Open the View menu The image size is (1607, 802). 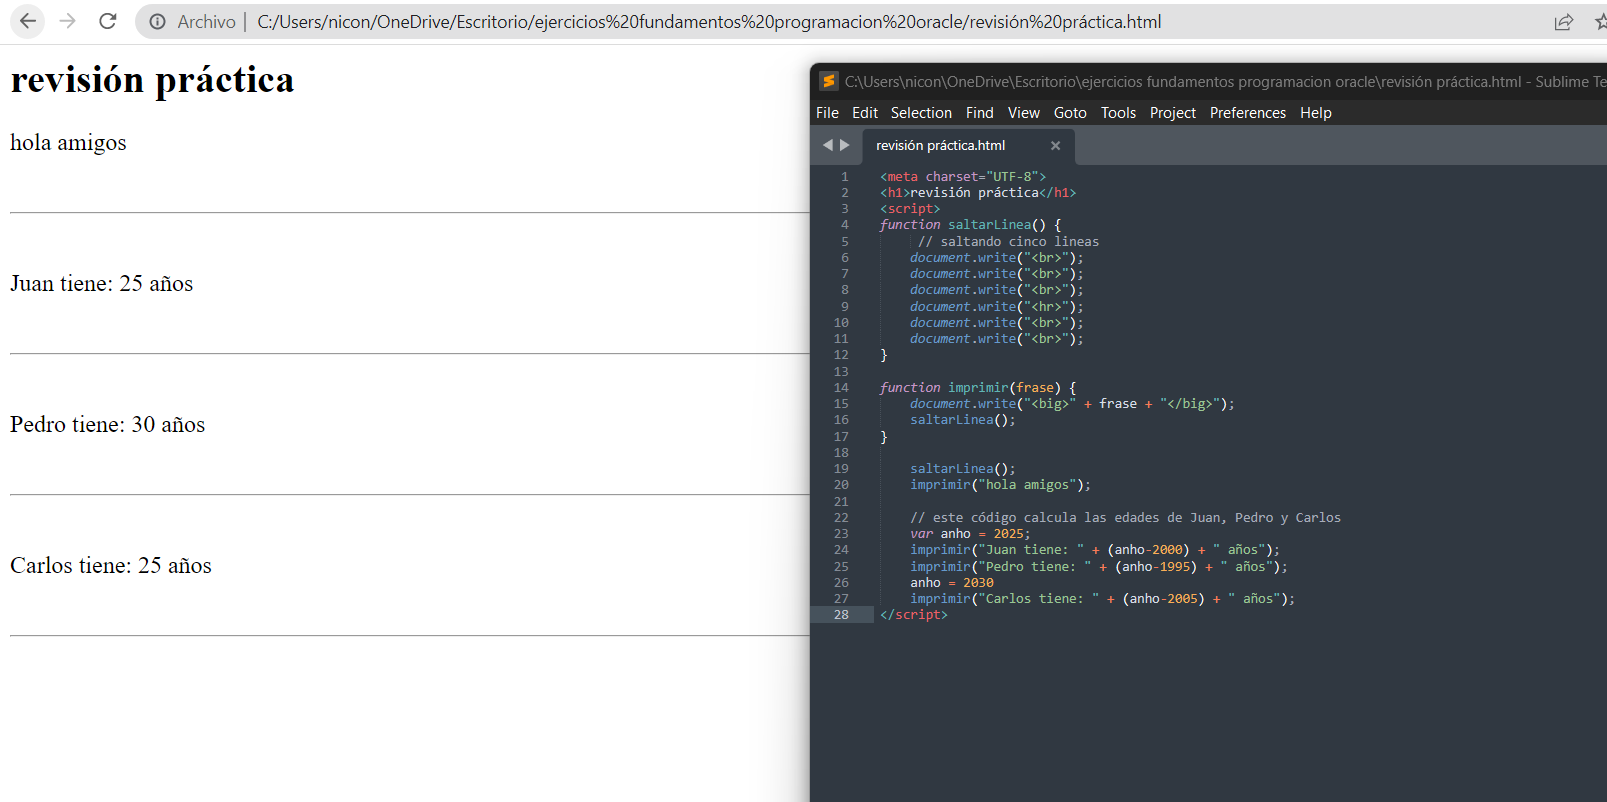(x=1023, y=113)
